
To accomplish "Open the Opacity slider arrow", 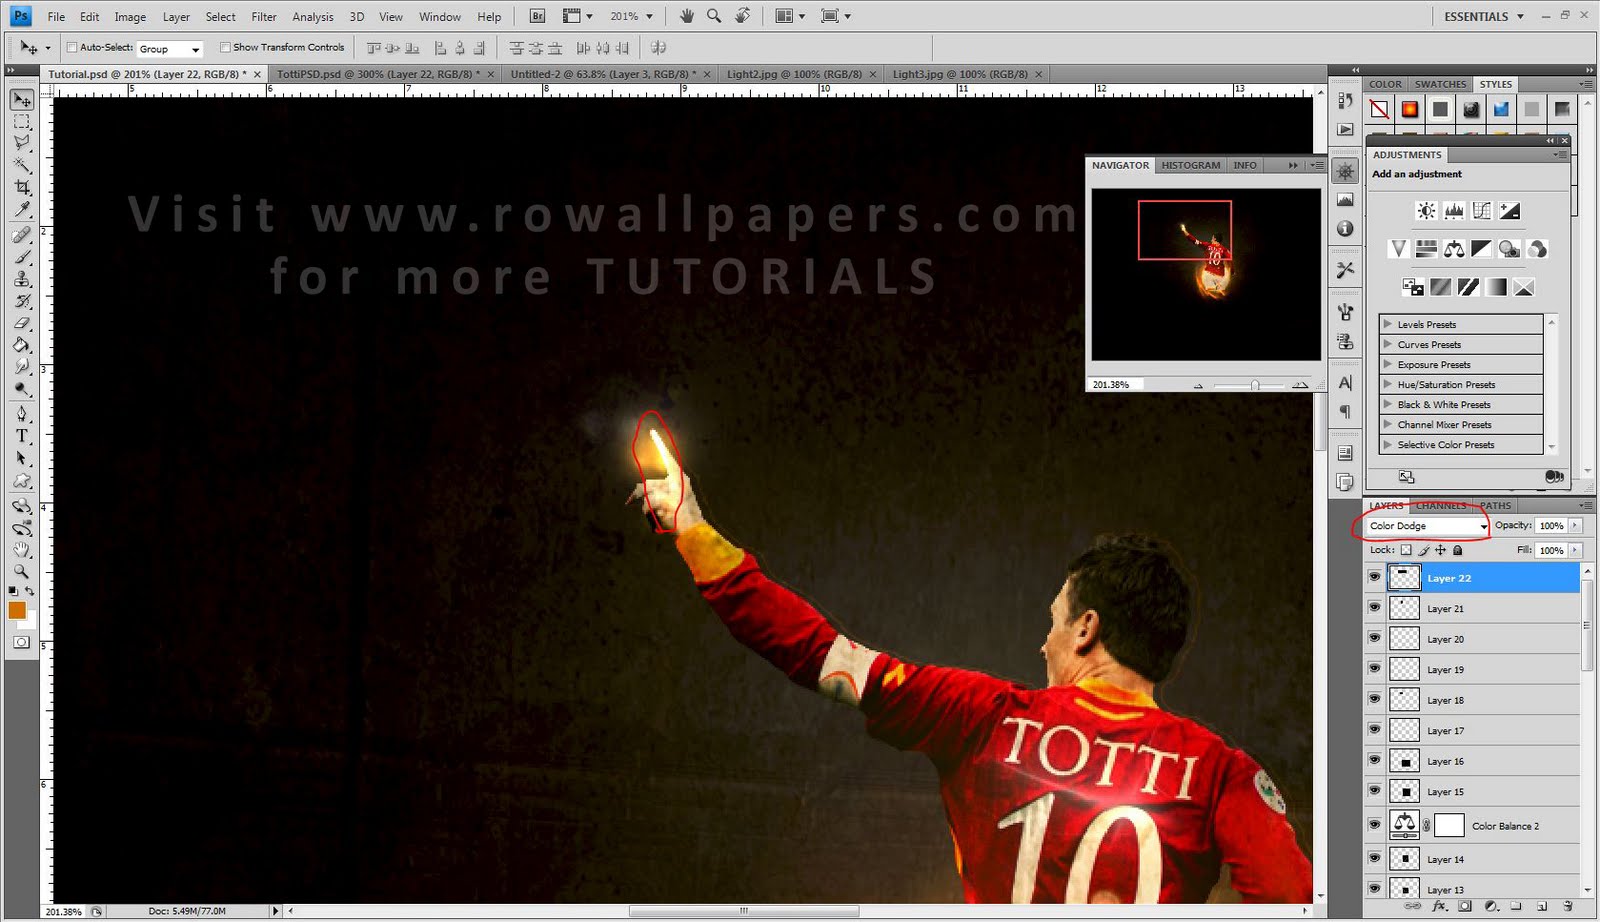I will [x=1576, y=525].
